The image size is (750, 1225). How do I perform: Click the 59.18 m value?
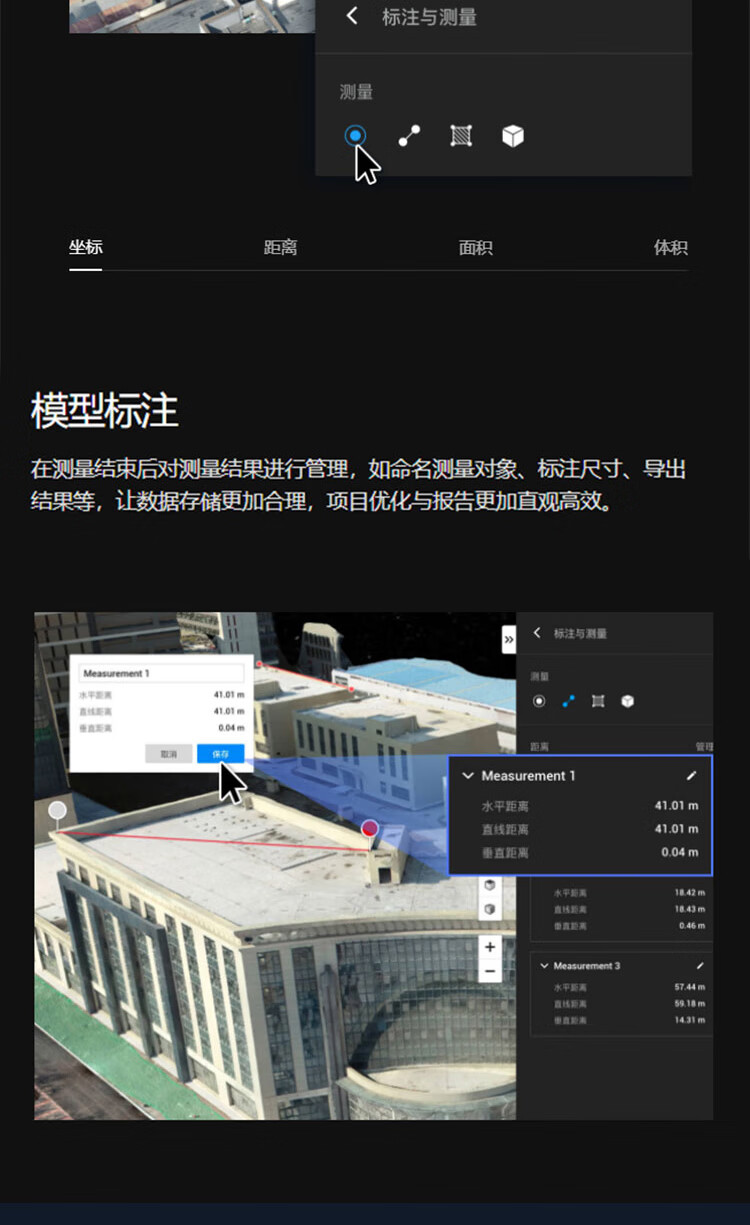688,1003
